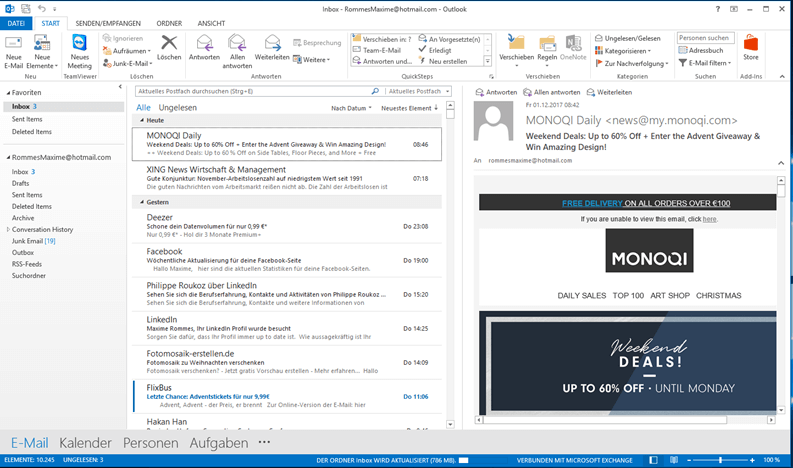Send to OneNote
Viewport: 793px width, 468px height.
point(573,48)
